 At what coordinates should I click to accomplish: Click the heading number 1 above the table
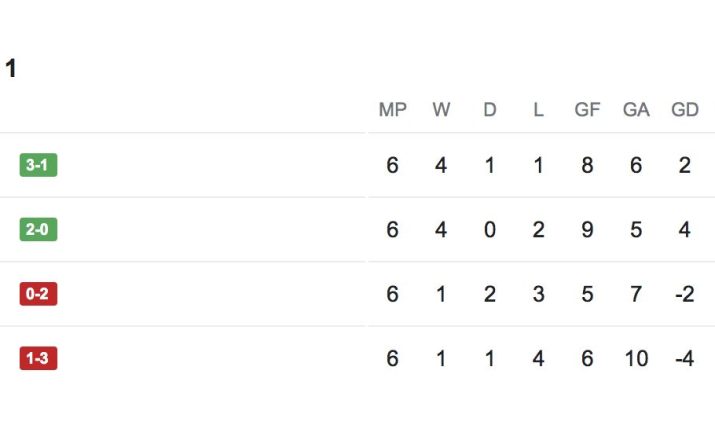pyautogui.click(x=11, y=69)
